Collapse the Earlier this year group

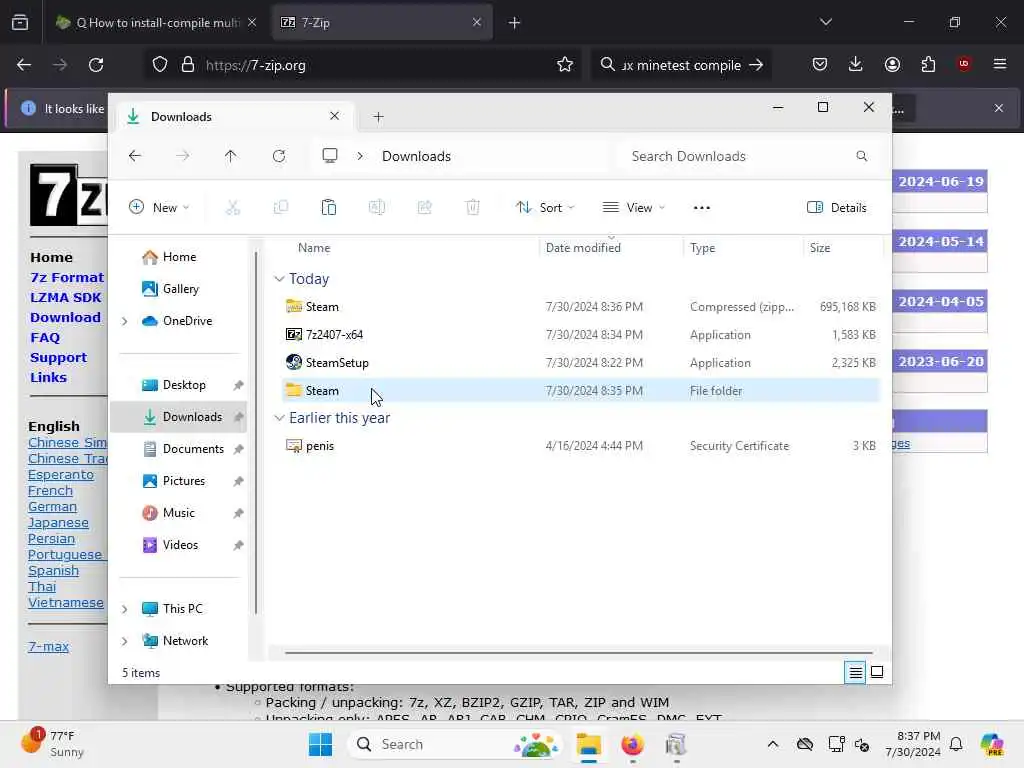[280, 418]
